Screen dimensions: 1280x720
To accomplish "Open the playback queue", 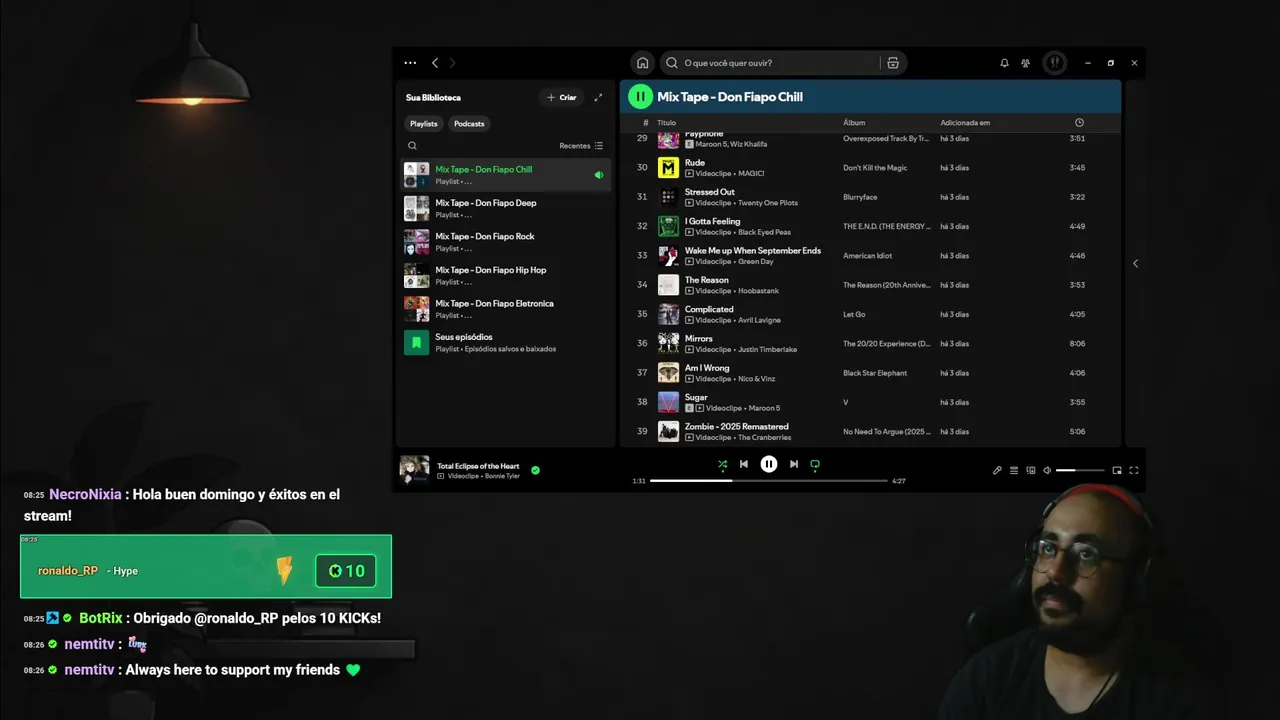I will tap(1014, 470).
